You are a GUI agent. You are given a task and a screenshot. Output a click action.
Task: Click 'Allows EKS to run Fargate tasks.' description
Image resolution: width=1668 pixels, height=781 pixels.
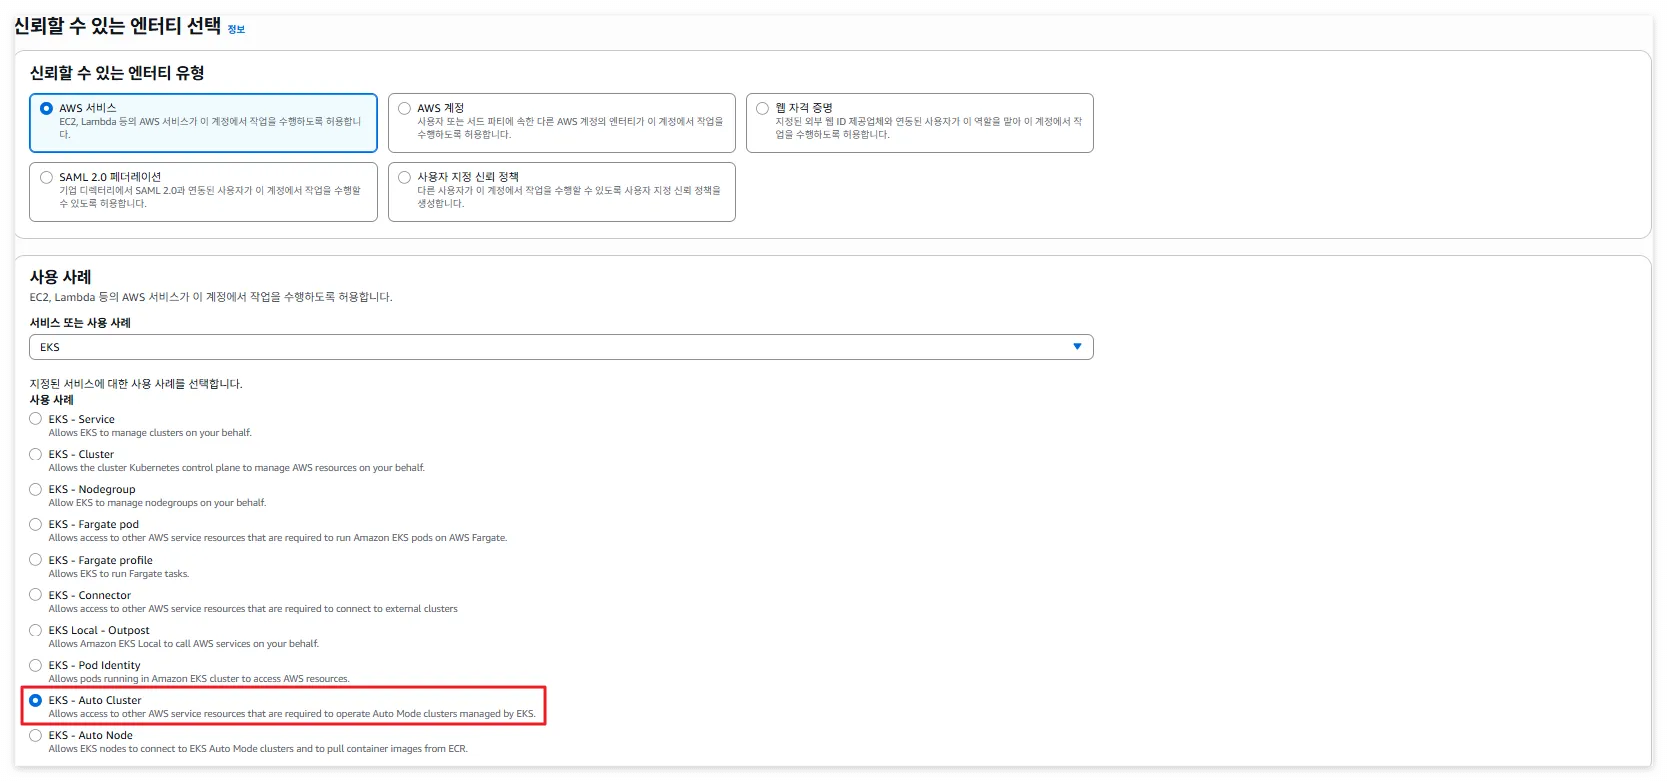118,574
